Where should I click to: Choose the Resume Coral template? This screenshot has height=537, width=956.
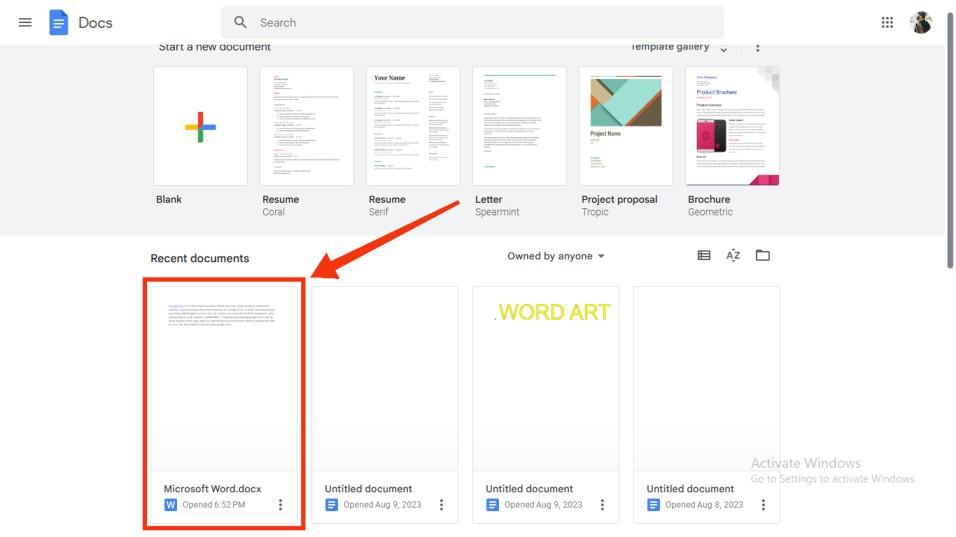click(307, 126)
